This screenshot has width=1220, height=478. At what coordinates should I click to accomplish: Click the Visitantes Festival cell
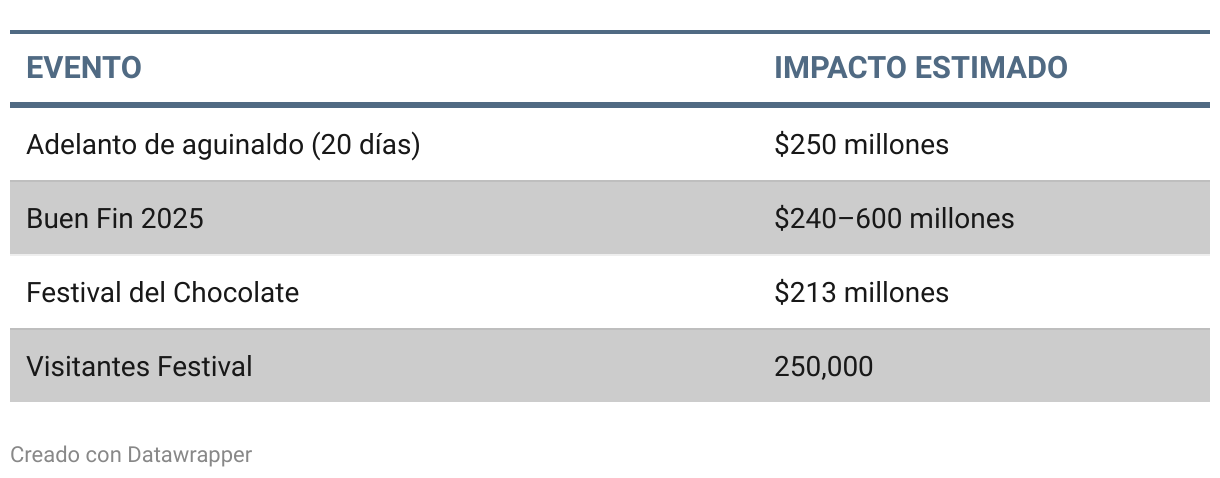coord(139,366)
